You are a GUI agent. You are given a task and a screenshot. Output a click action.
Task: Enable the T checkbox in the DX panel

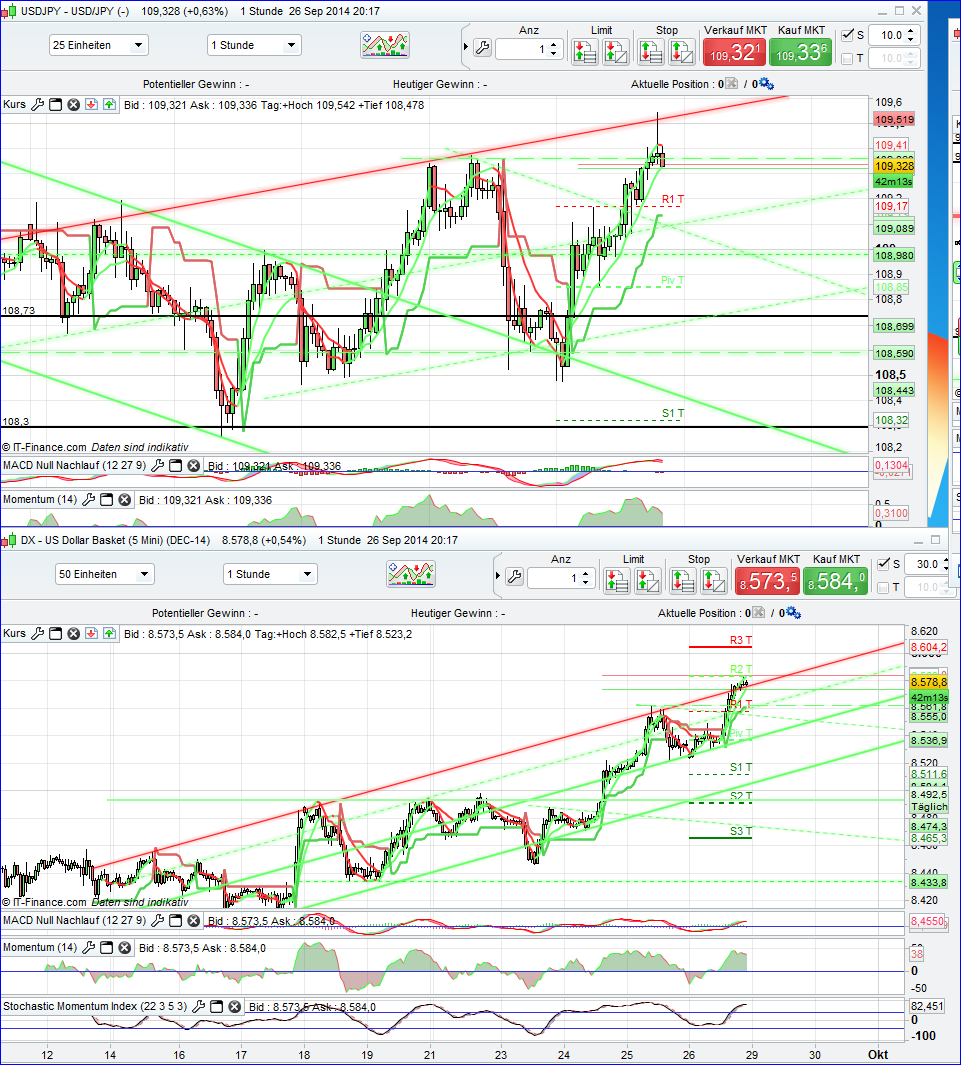(883, 587)
